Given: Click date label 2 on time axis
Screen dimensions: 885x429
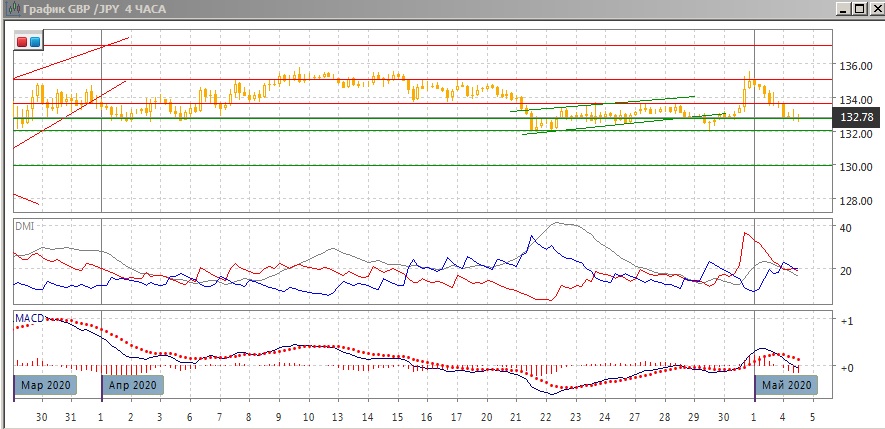Looking at the screenshot, I should pyautogui.click(x=131, y=417).
